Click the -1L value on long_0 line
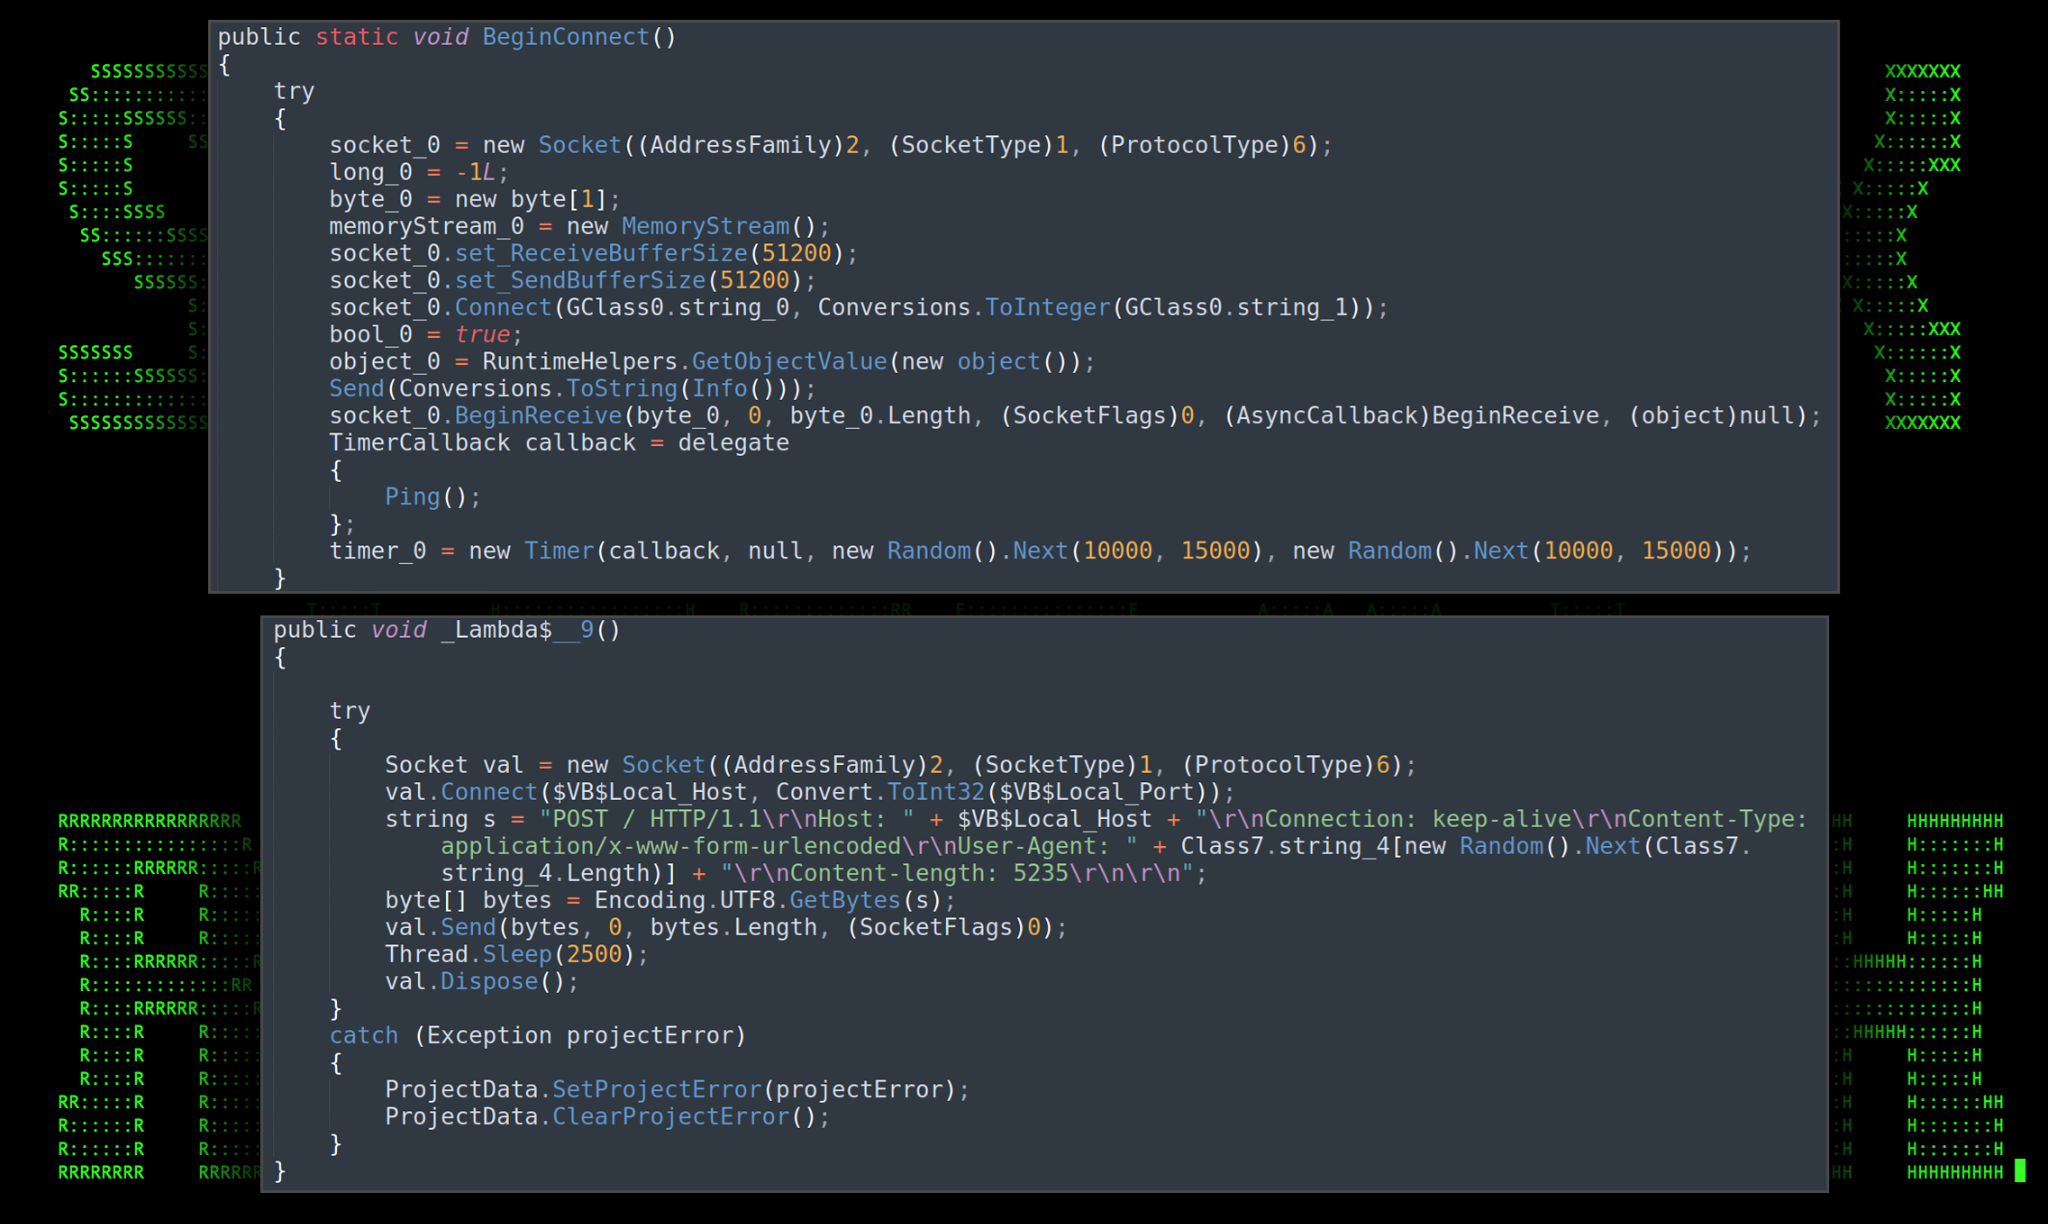 pyautogui.click(x=475, y=172)
